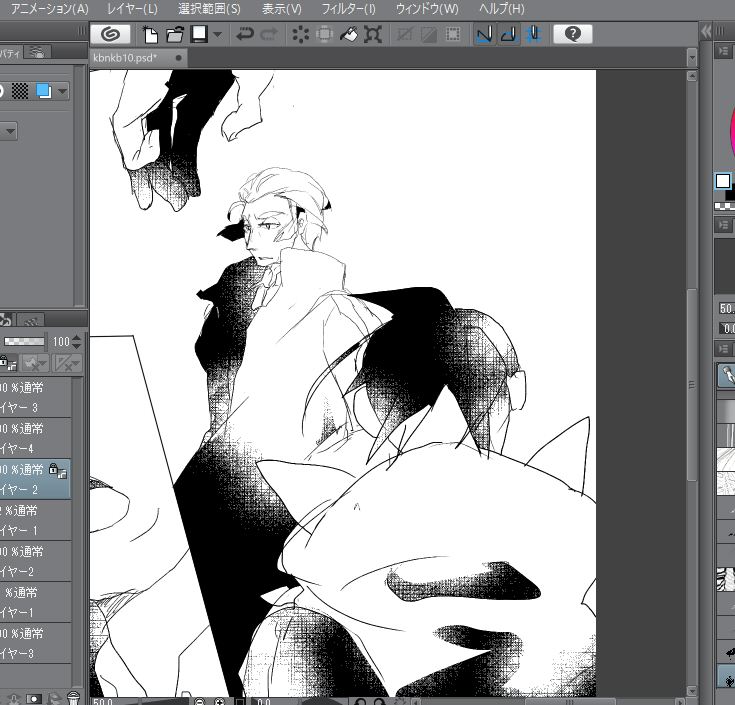Create layer mask with bottom mask icon
This screenshot has width=735, height=705.
(33, 698)
